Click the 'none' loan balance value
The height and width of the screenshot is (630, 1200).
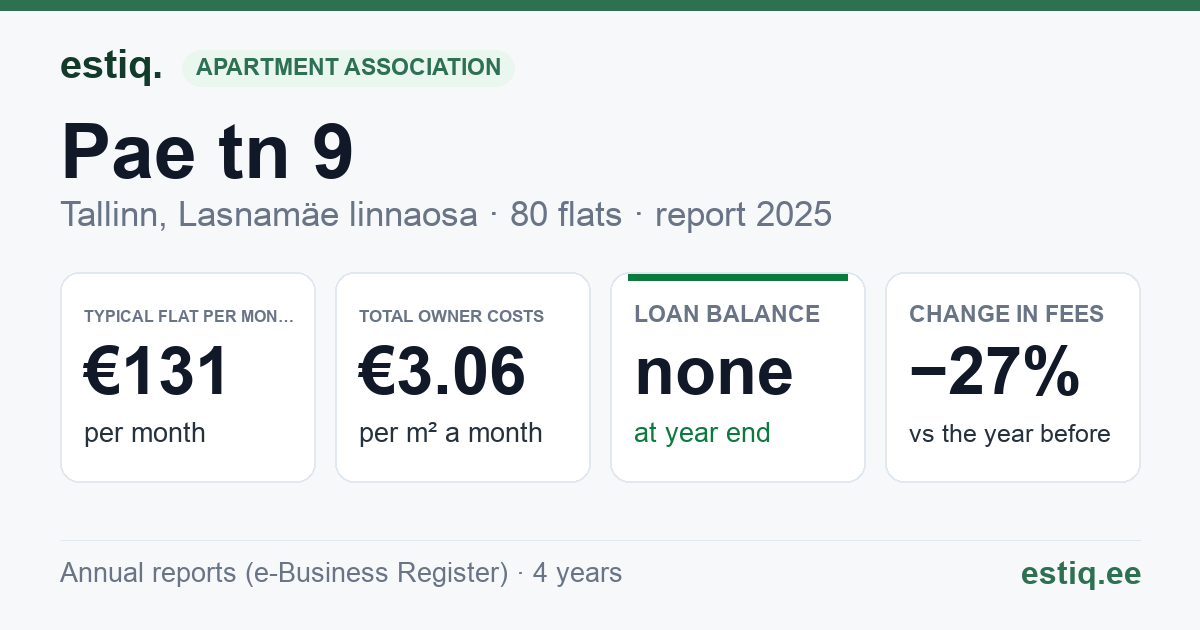click(x=714, y=372)
